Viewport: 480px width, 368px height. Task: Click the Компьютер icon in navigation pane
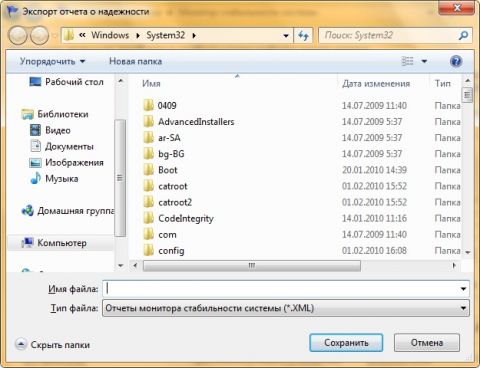click(27, 243)
